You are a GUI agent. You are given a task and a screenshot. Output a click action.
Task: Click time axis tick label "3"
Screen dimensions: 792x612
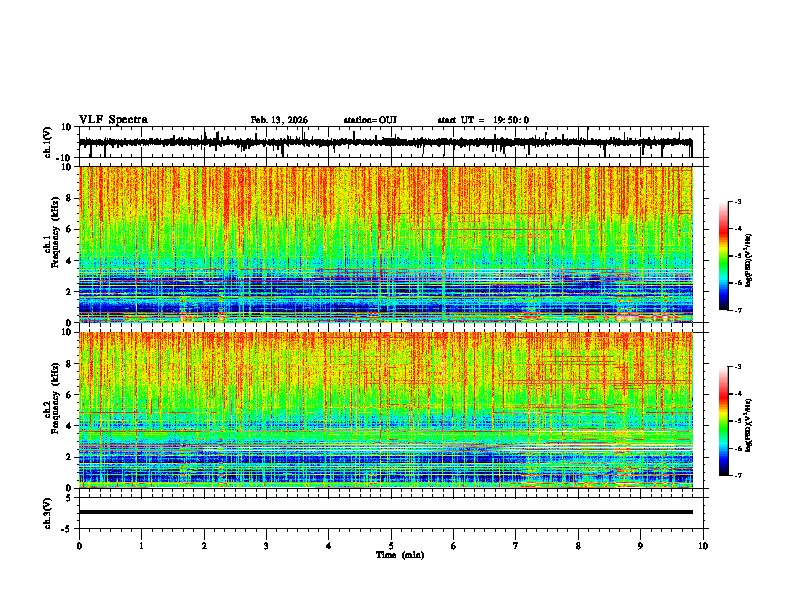click(x=266, y=546)
